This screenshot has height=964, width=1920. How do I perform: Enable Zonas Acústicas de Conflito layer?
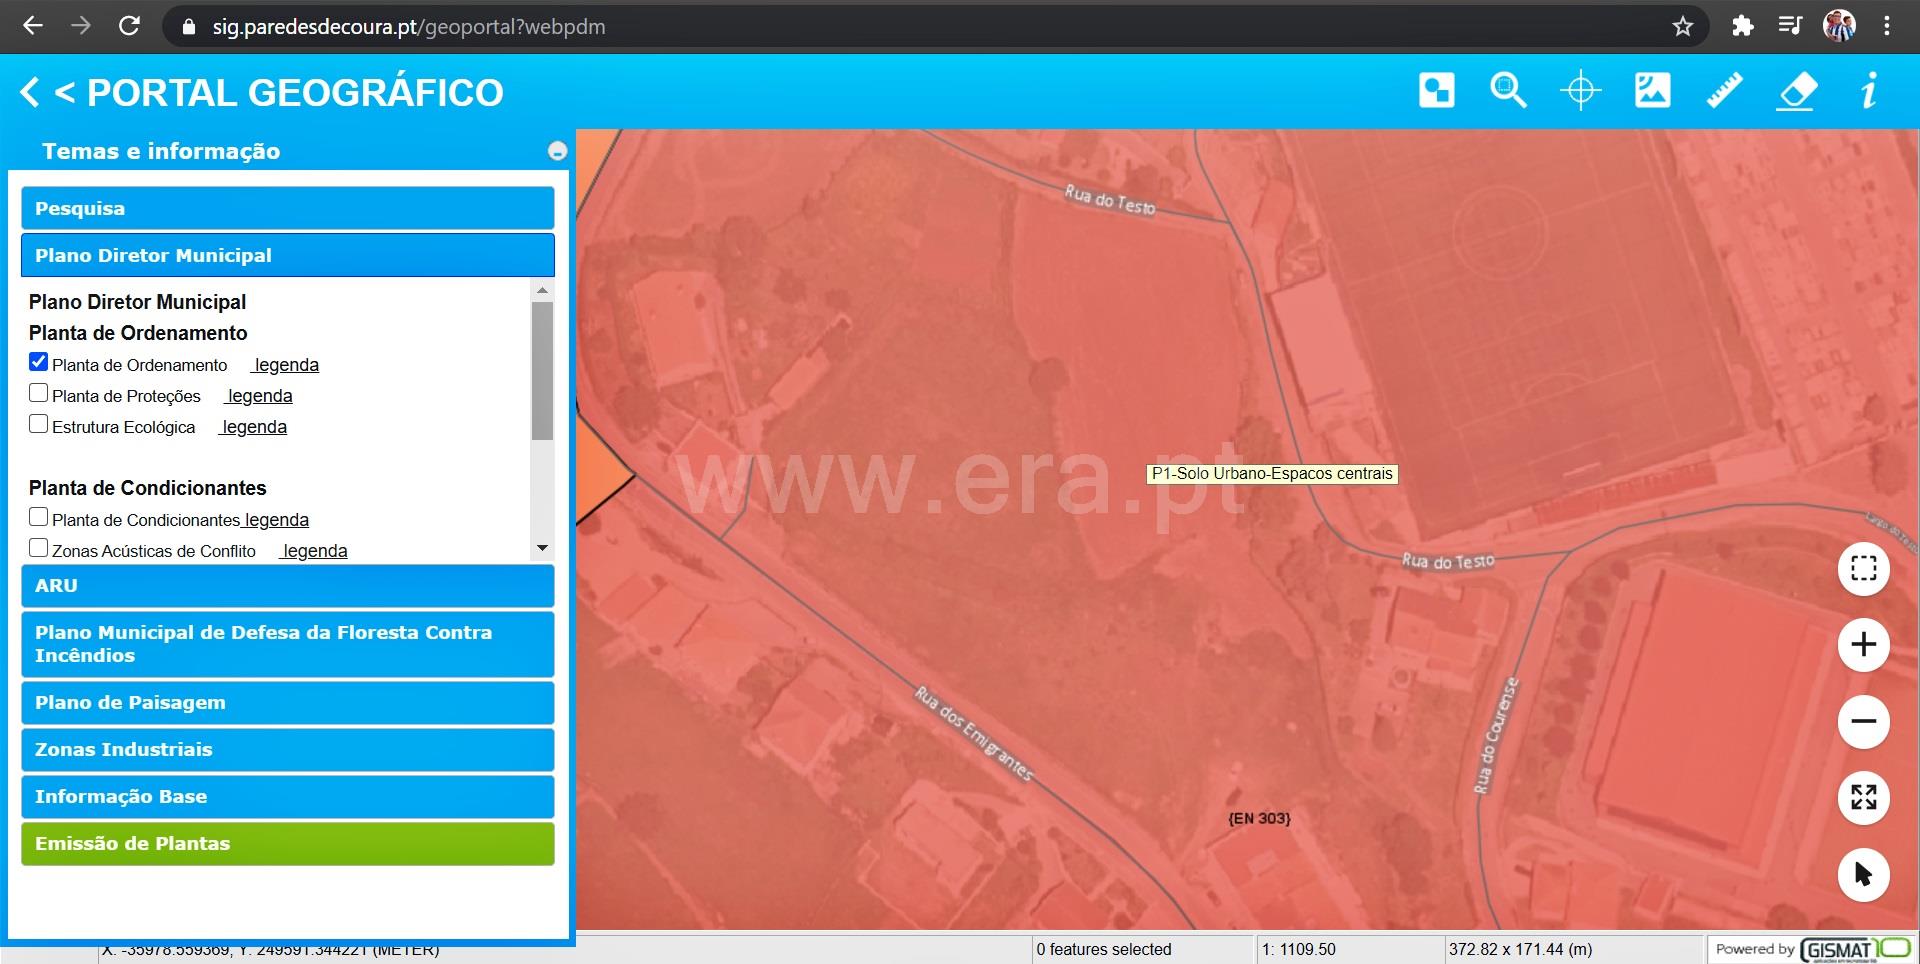coord(39,548)
